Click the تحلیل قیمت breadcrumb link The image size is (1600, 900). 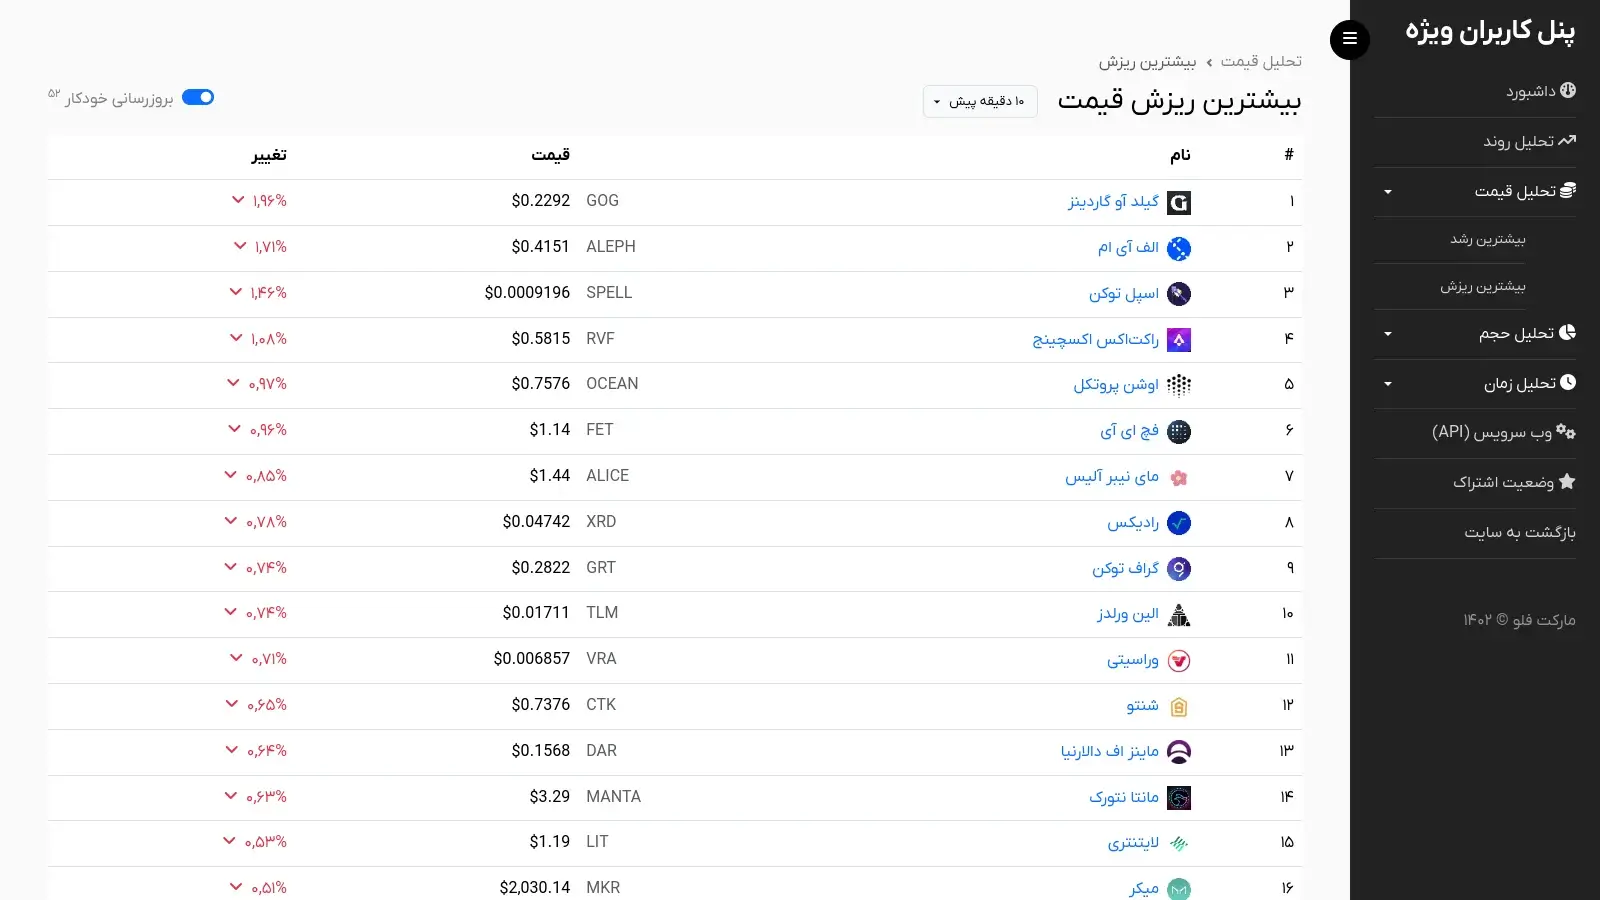coord(1261,62)
